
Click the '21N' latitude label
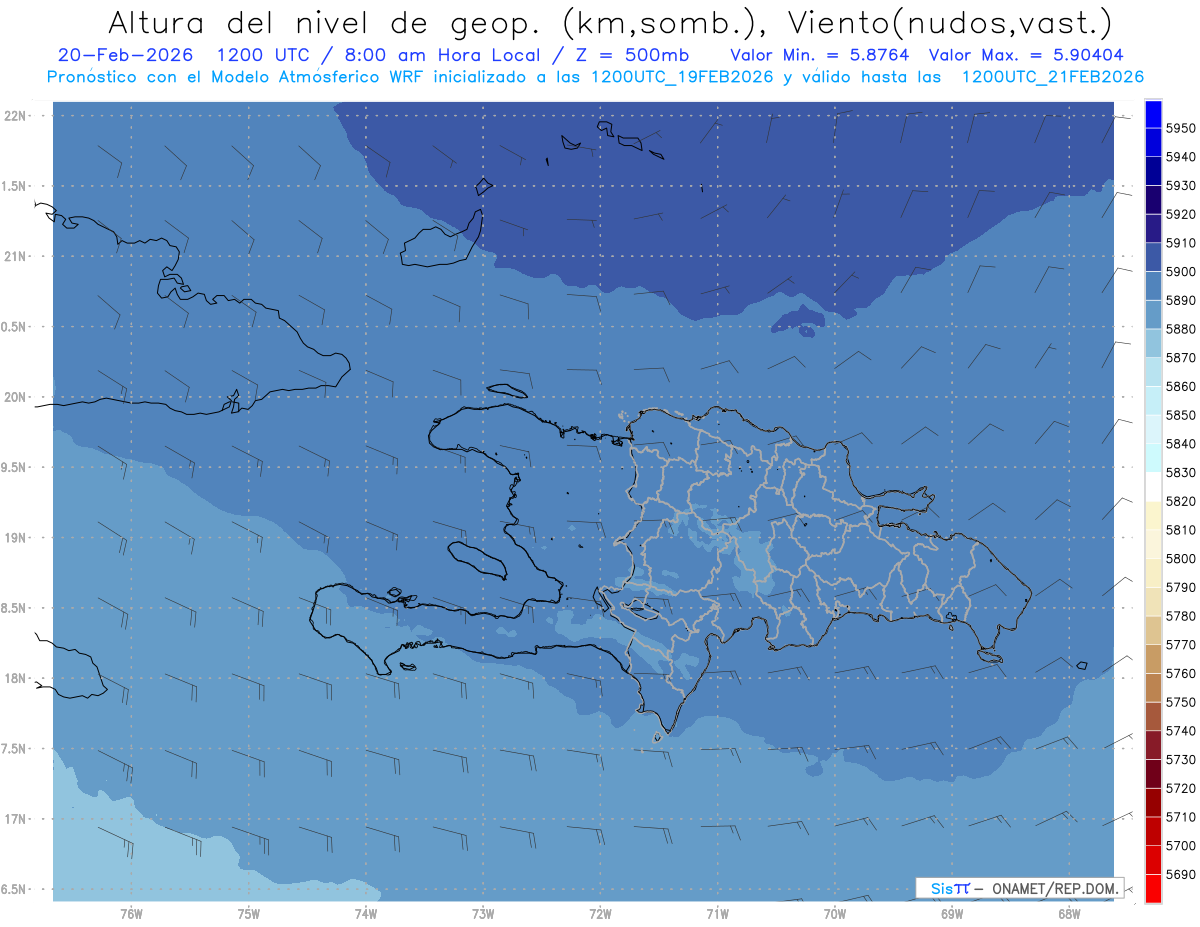(17, 257)
